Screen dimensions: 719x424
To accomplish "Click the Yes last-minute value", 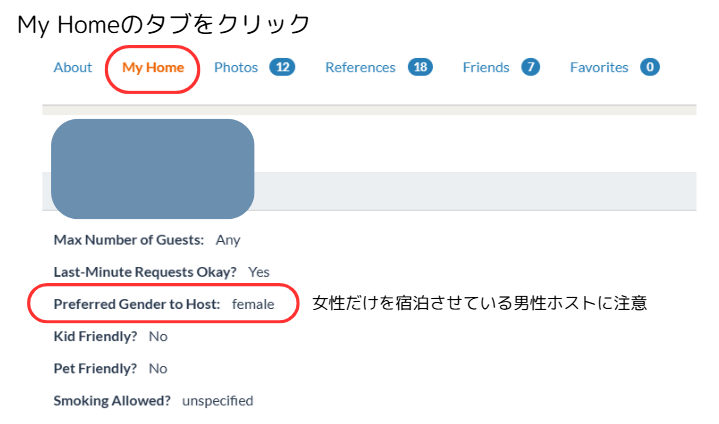I will pyautogui.click(x=259, y=272).
